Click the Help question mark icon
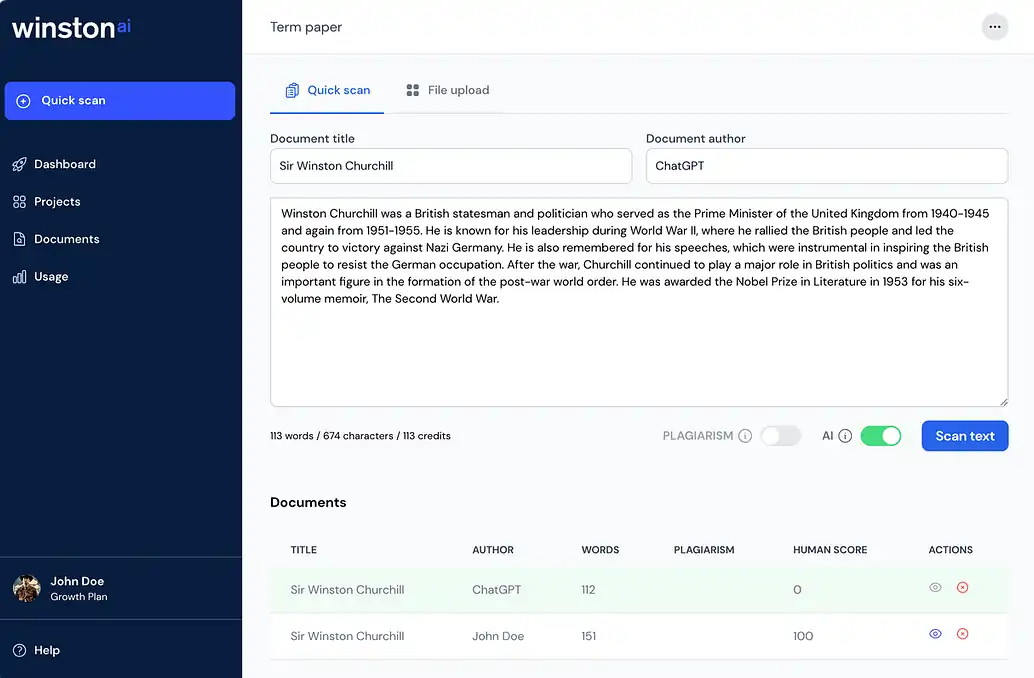 pyautogui.click(x=20, y=650)
